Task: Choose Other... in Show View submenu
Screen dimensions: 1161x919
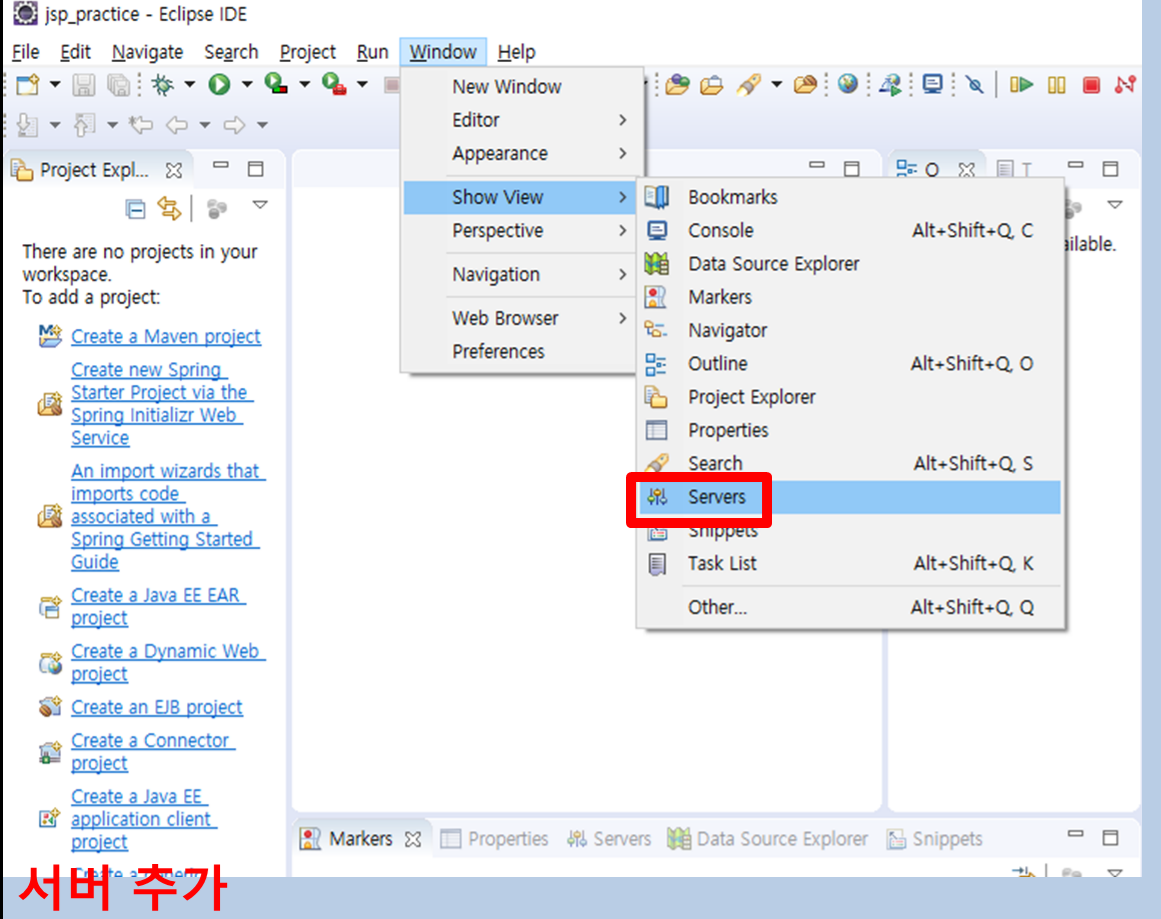Action: click(850, 607)
